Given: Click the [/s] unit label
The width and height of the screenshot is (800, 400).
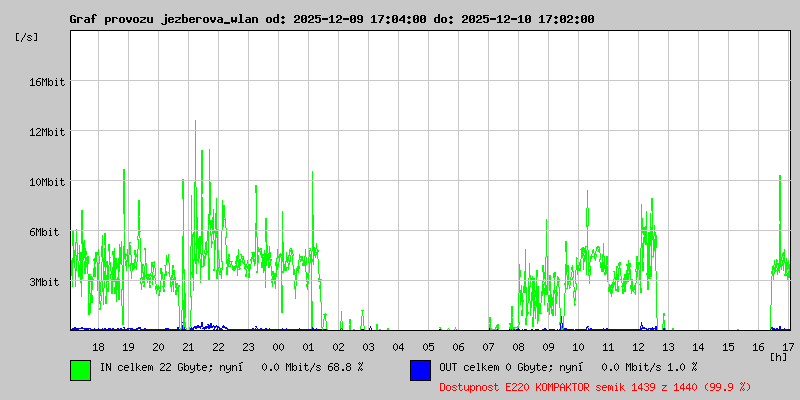Looking at the screenshot, I should (x=27, y=37).
